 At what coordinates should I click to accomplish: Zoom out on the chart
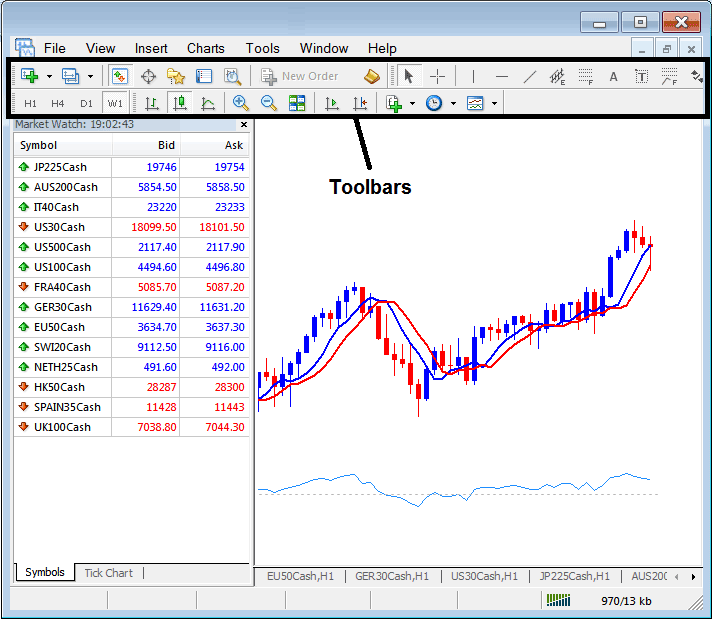click(x=268, y=103)
